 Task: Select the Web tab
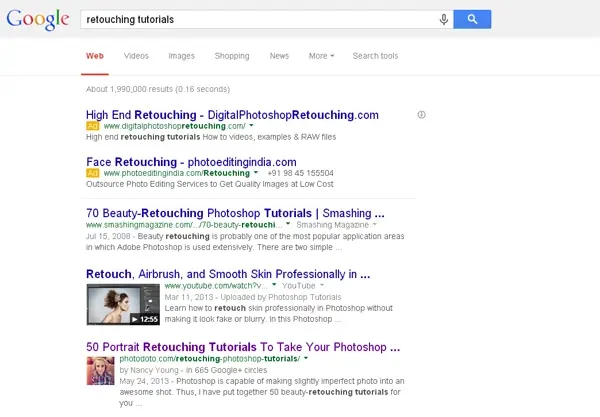[x=95, y=56]
